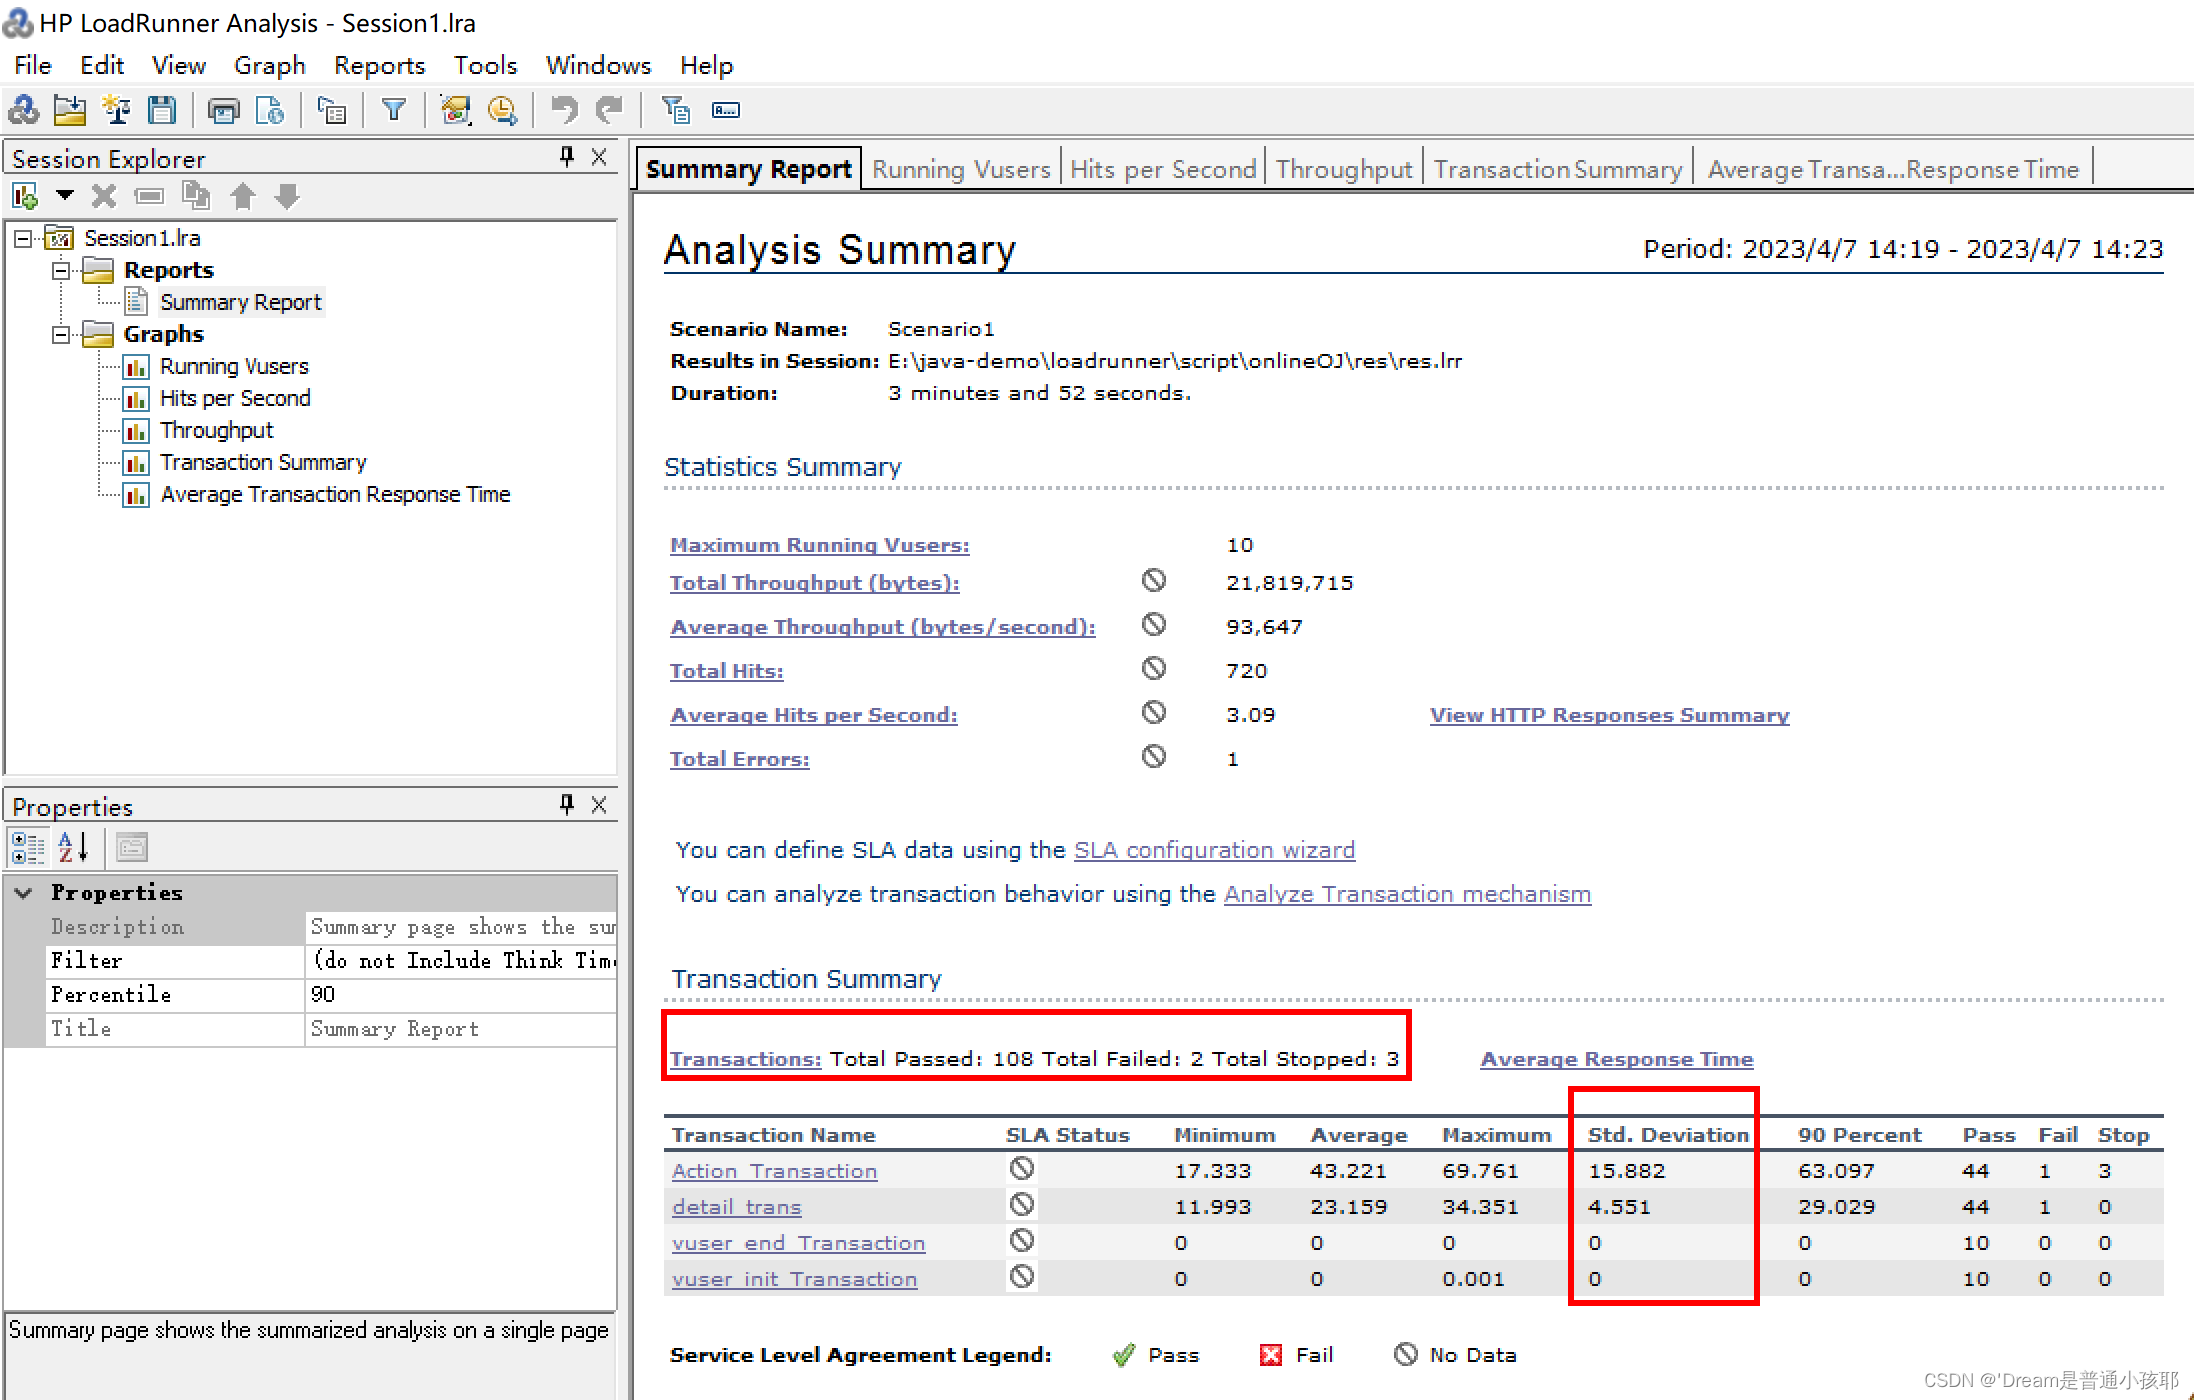Click the session template scales icon
Image resolution: width=2194 pixels, height=1400 pixels.
pos(116,110)
